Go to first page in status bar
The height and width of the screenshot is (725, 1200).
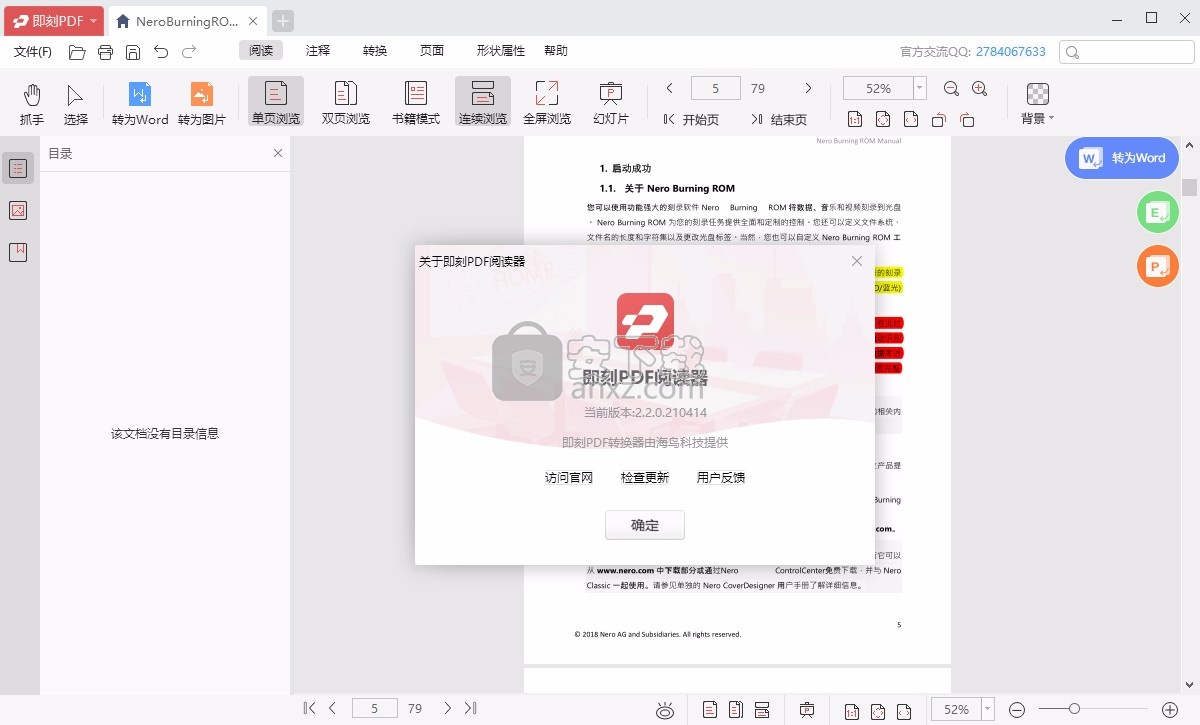pyautogui.click(x=310, y=709)
